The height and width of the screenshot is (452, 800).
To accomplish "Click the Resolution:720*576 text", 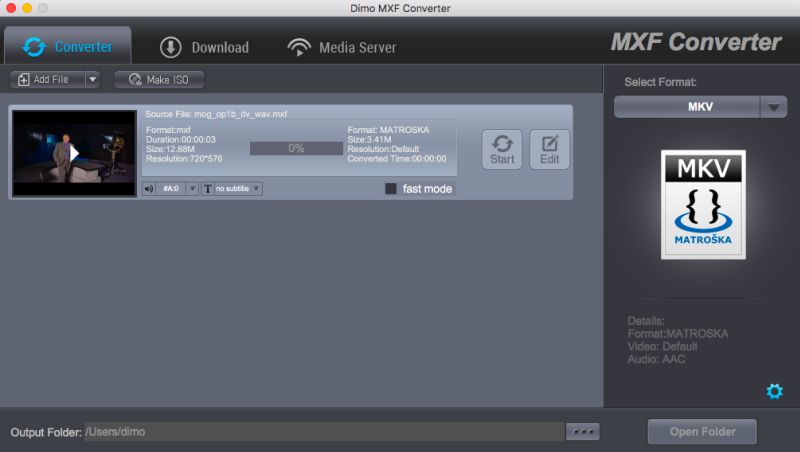I will (184, 159).
